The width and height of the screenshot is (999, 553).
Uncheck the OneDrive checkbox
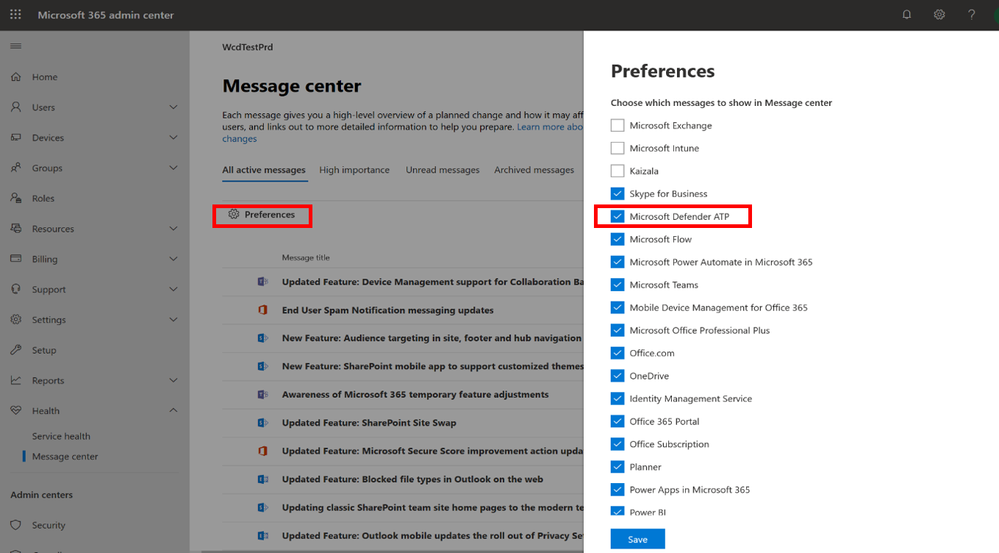[x=617, y=376]
